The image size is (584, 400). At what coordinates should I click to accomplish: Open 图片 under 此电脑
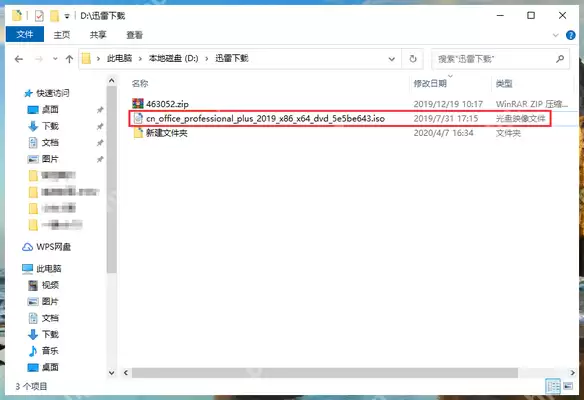click(x=50, y=301)
